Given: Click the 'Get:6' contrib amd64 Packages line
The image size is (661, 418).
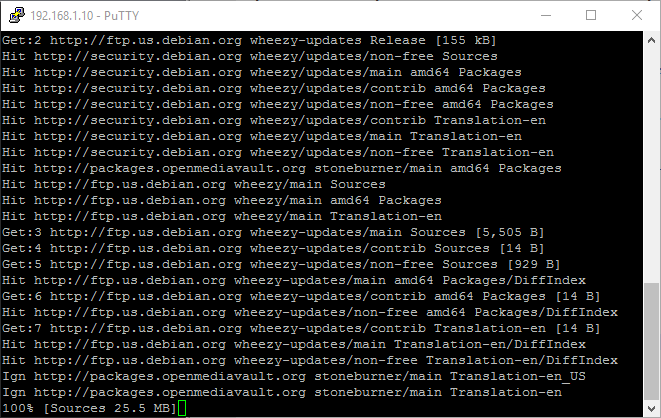Looking at the screenshot, I should [x=301, y=297].
